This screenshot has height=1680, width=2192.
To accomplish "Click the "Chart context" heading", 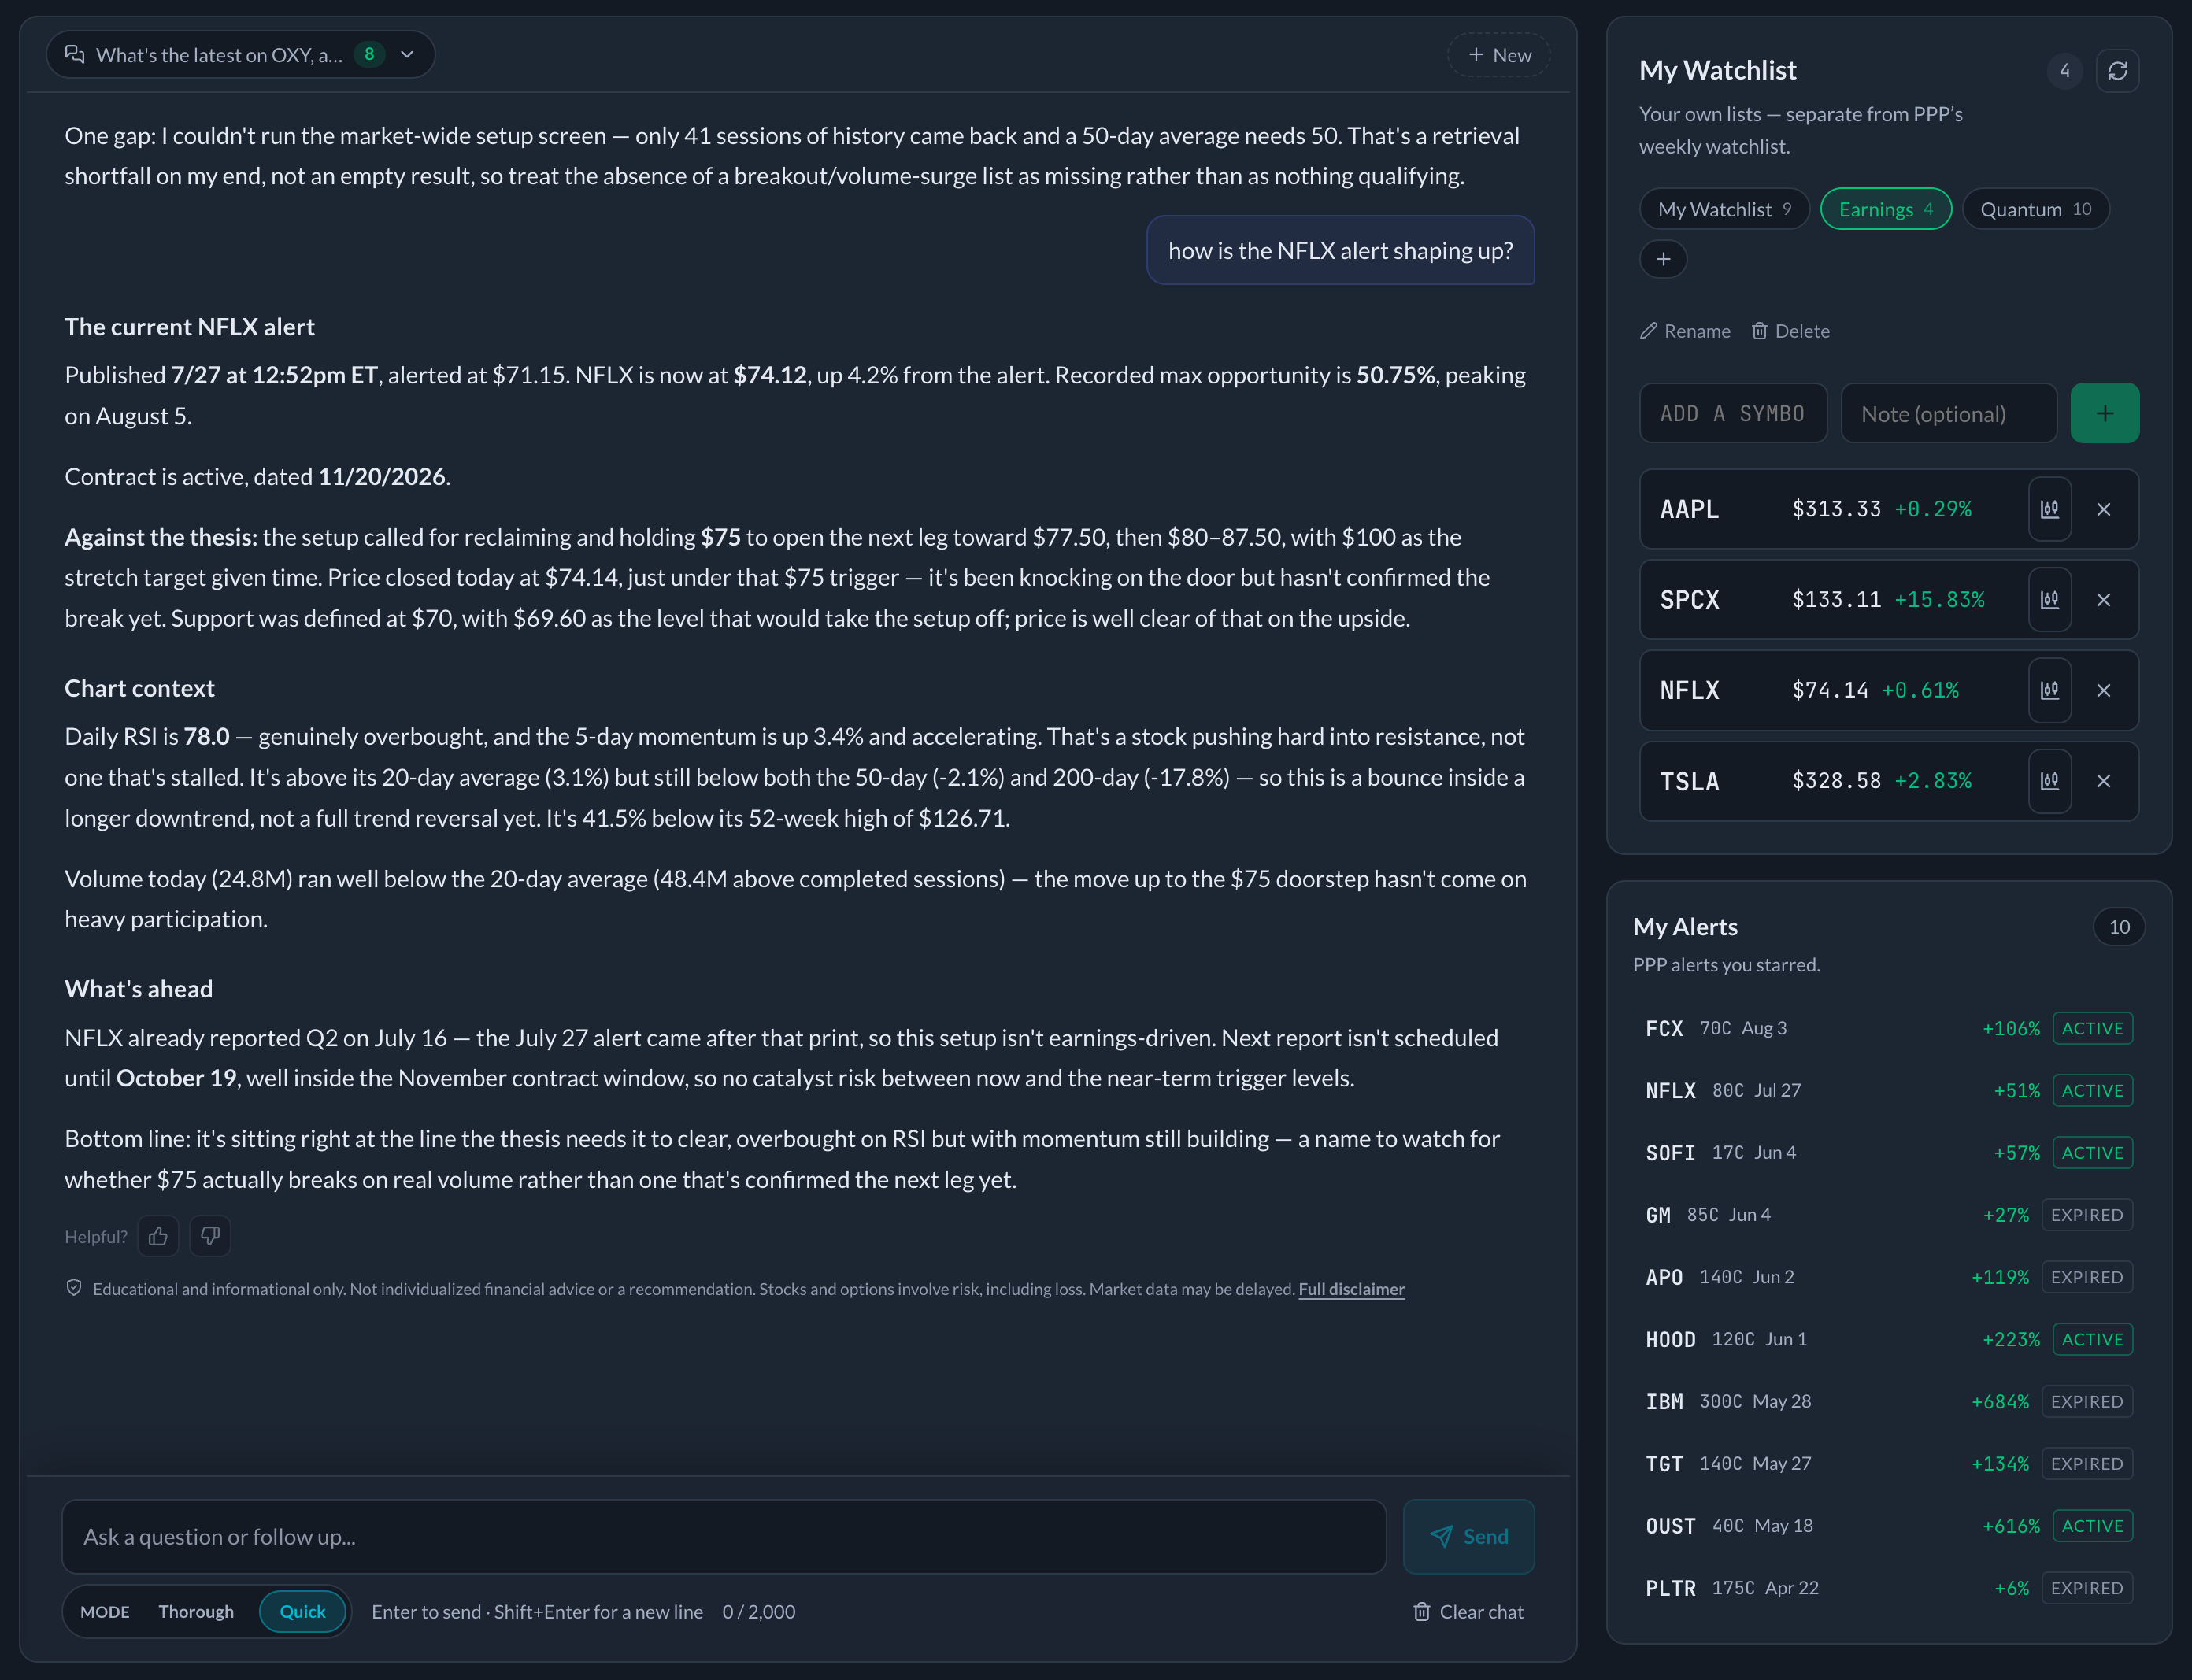I will click(139, 688).
